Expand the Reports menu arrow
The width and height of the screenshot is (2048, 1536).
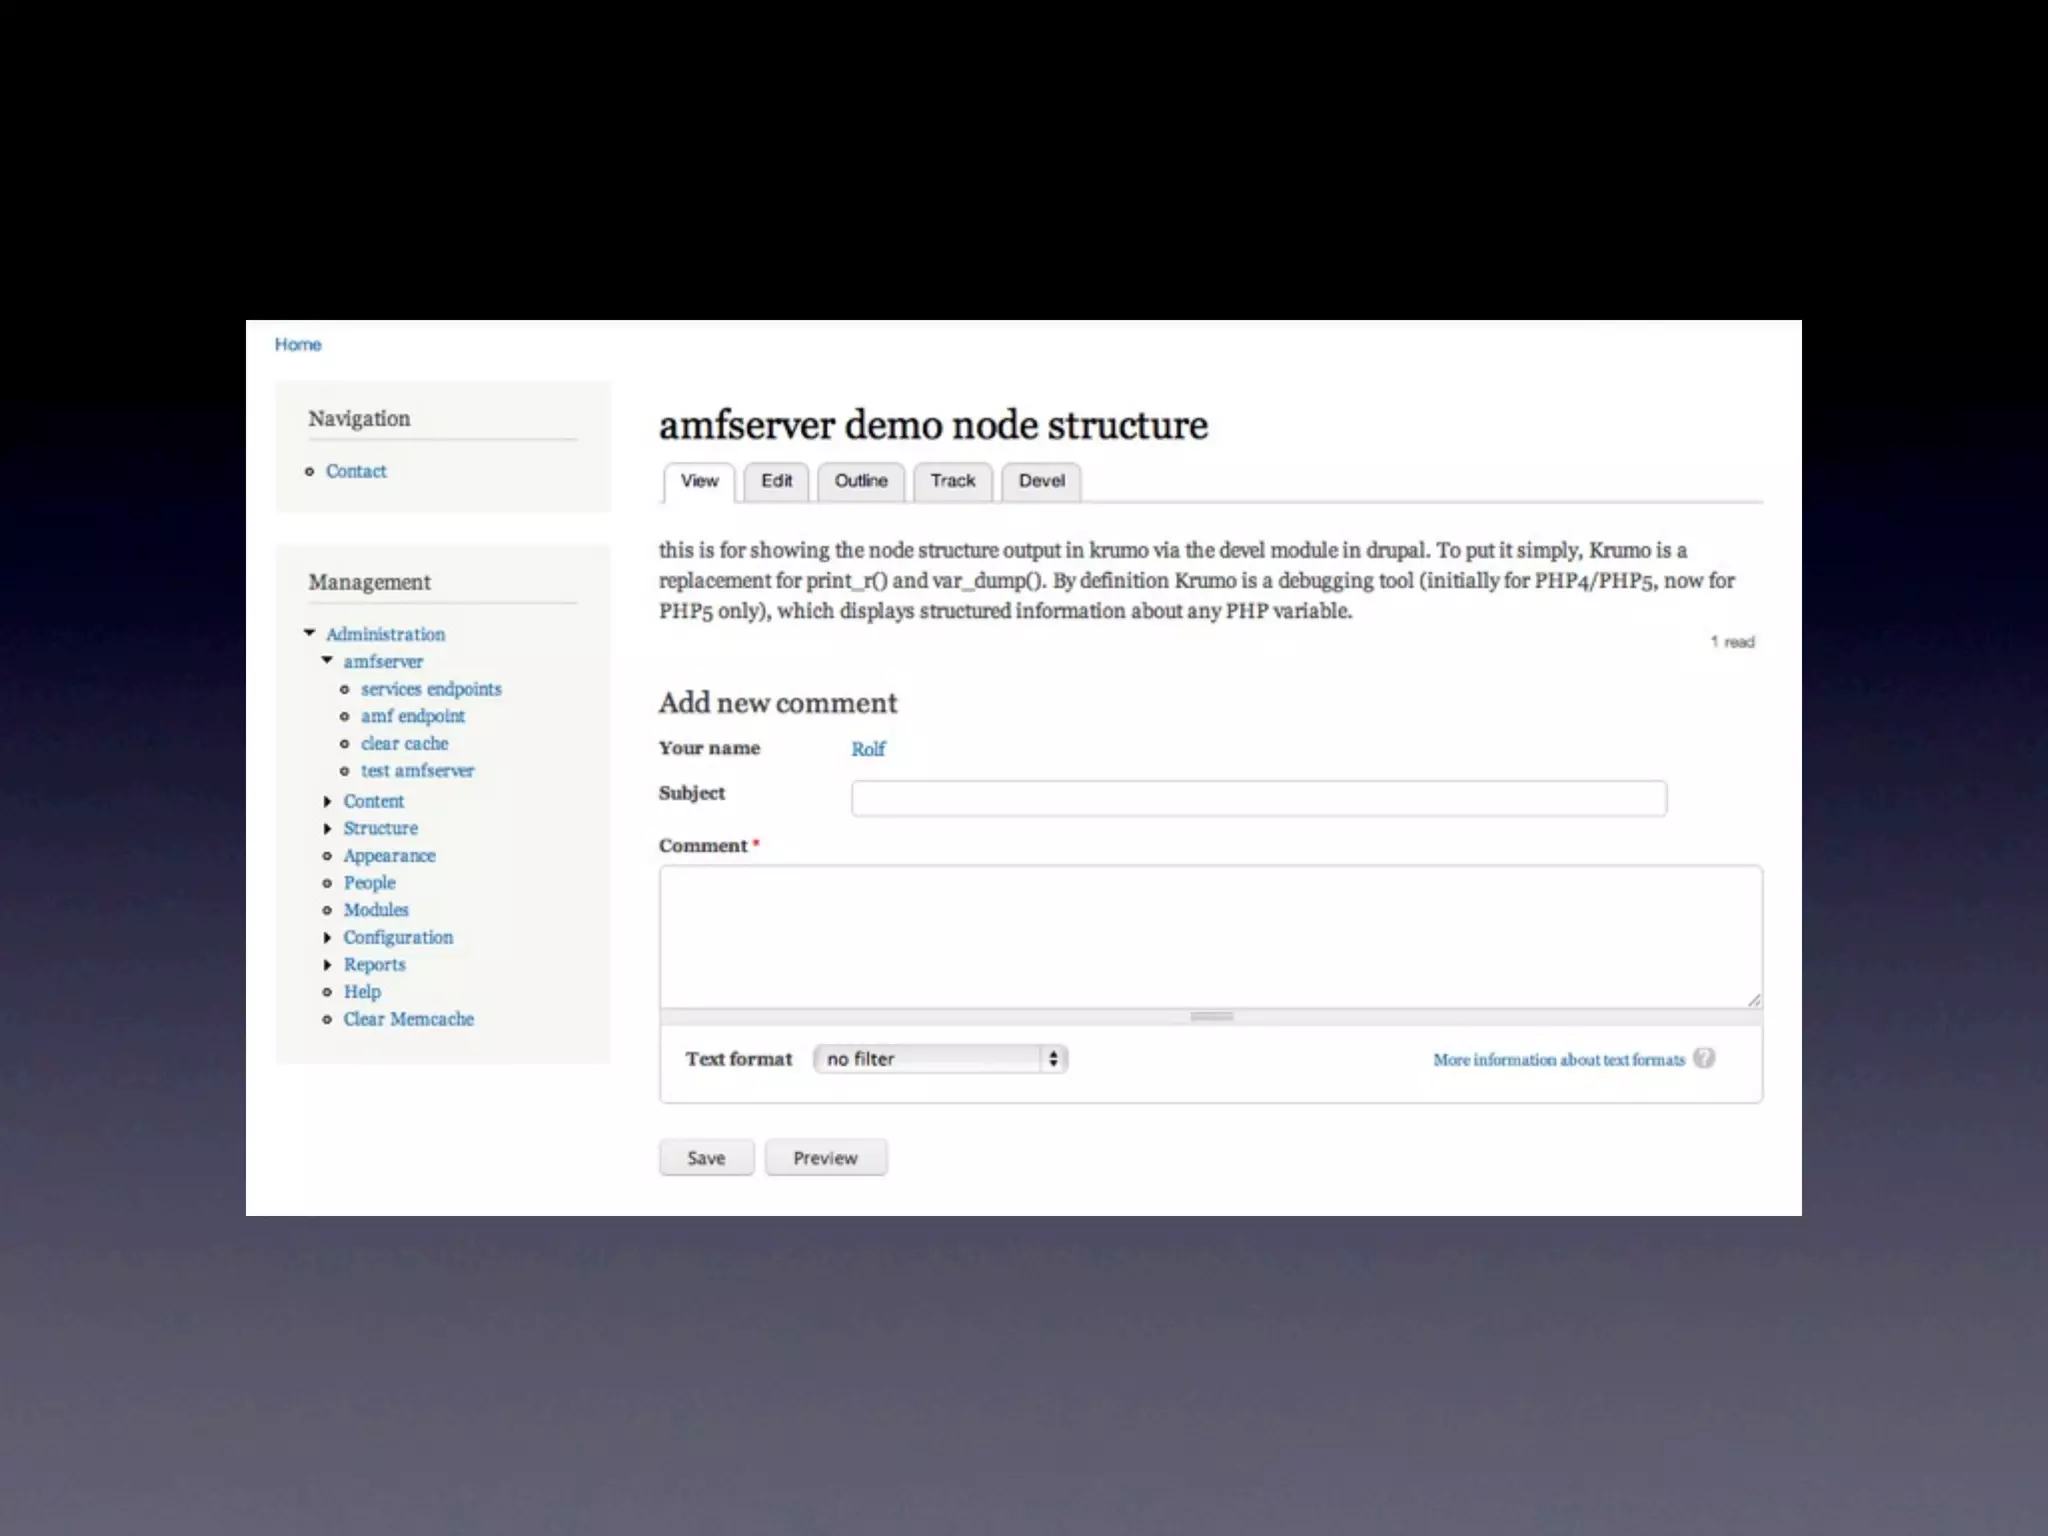[327, 964]
